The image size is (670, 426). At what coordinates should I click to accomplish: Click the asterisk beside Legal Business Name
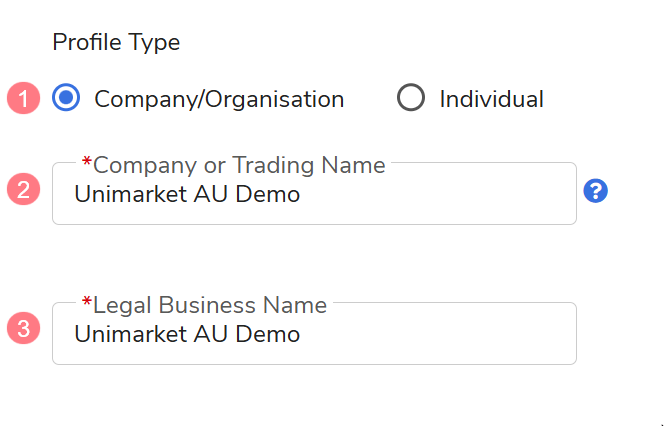[87, 303]
